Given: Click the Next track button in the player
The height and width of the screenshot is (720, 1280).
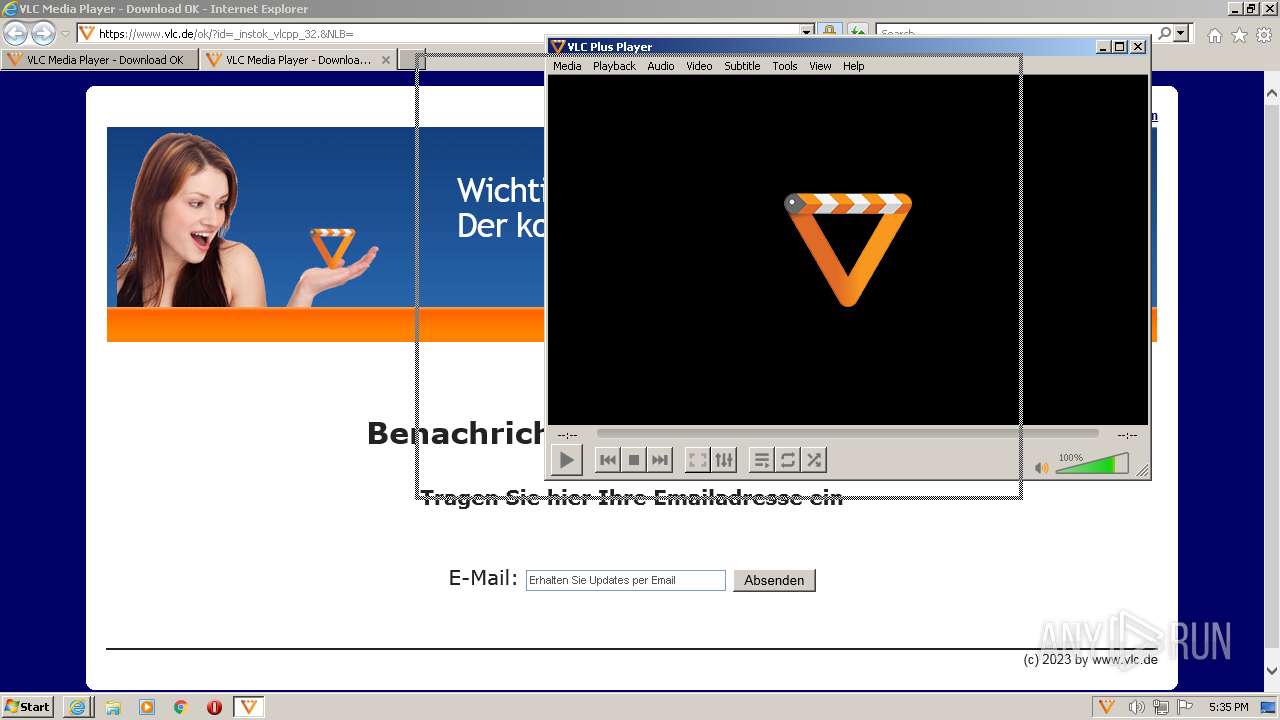Looking at the screenshot, I should click(660, 460).
